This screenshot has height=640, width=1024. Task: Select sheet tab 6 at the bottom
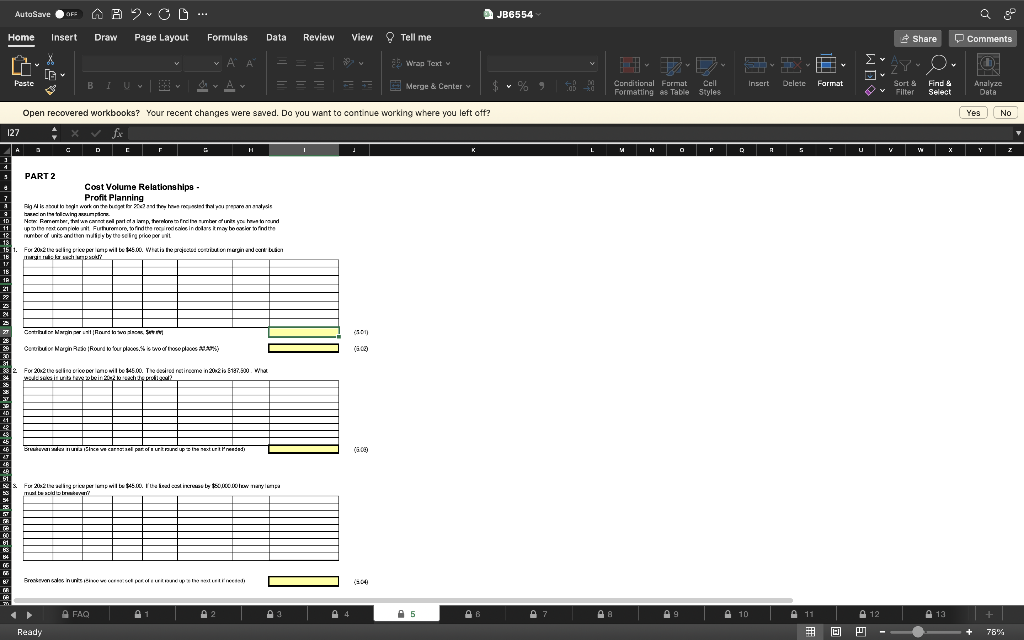[472, 613]
